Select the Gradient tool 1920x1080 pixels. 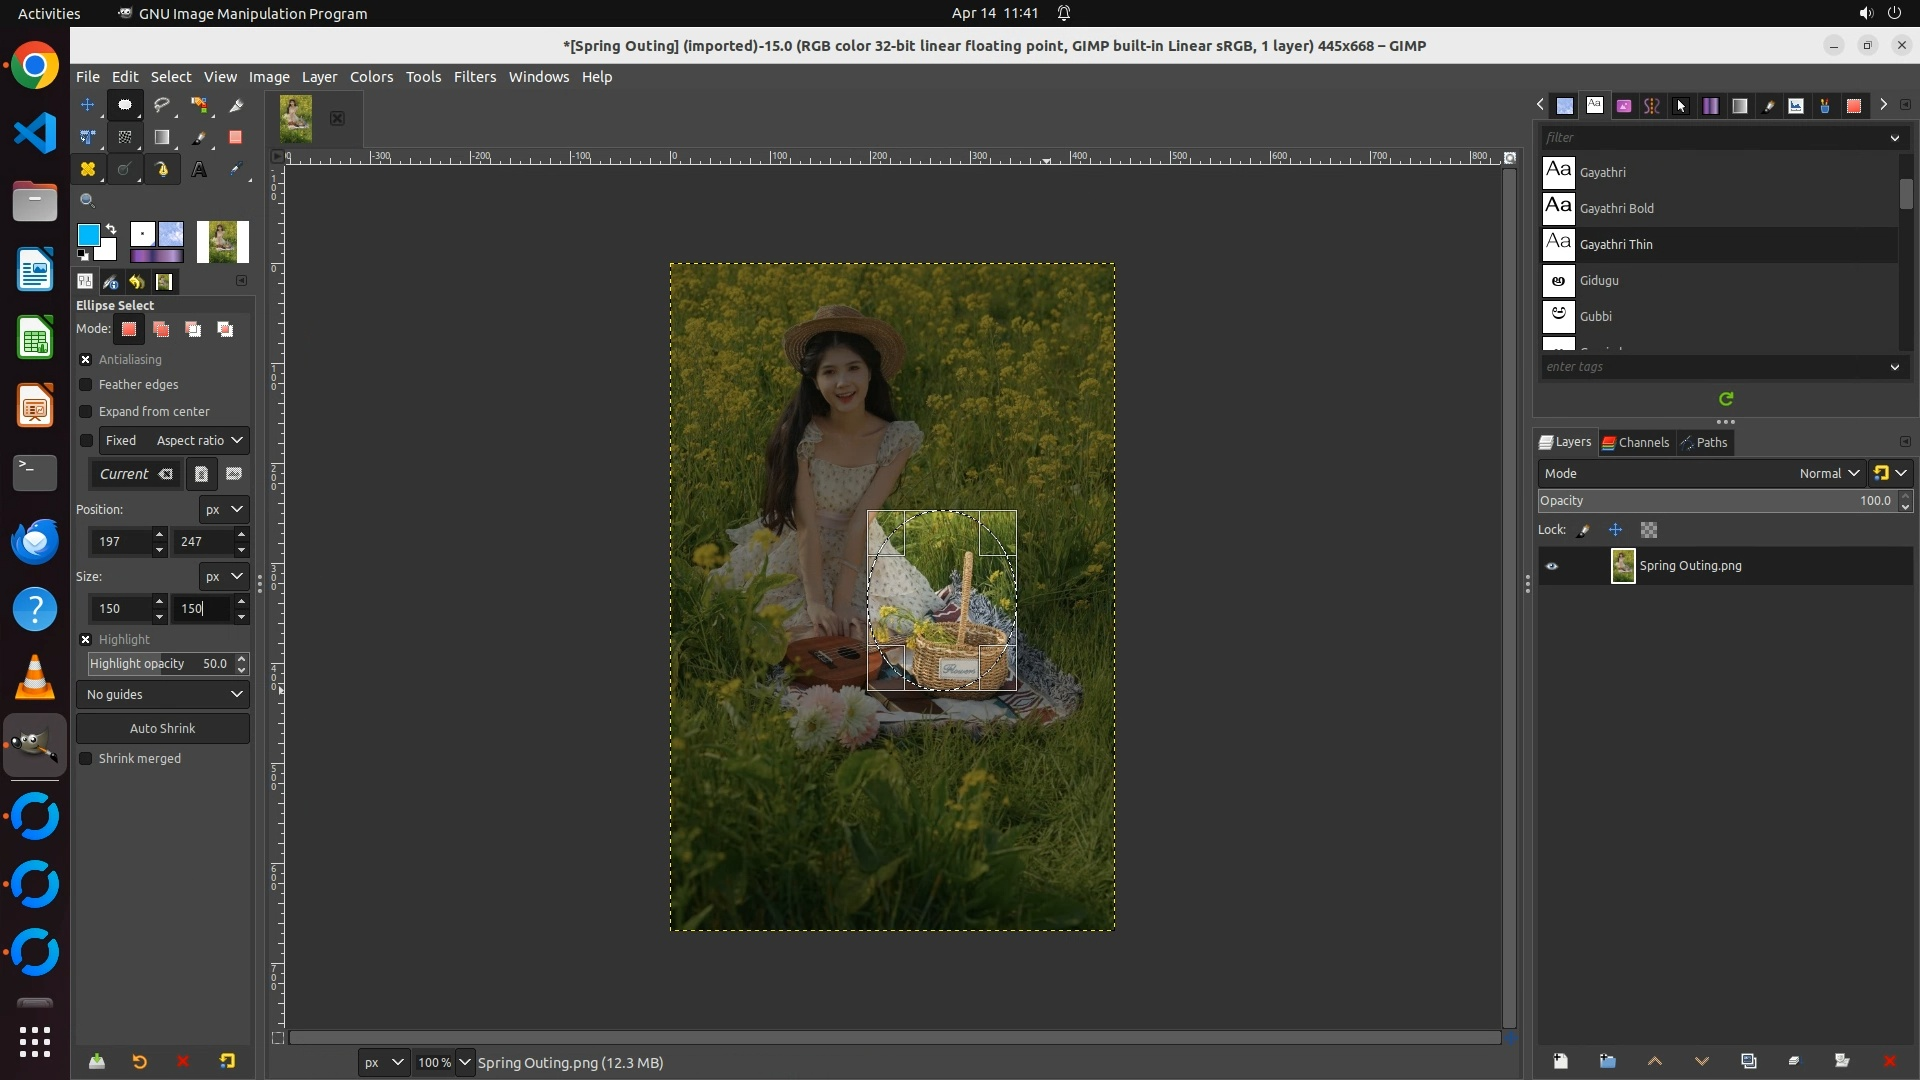tap(162, 138)
